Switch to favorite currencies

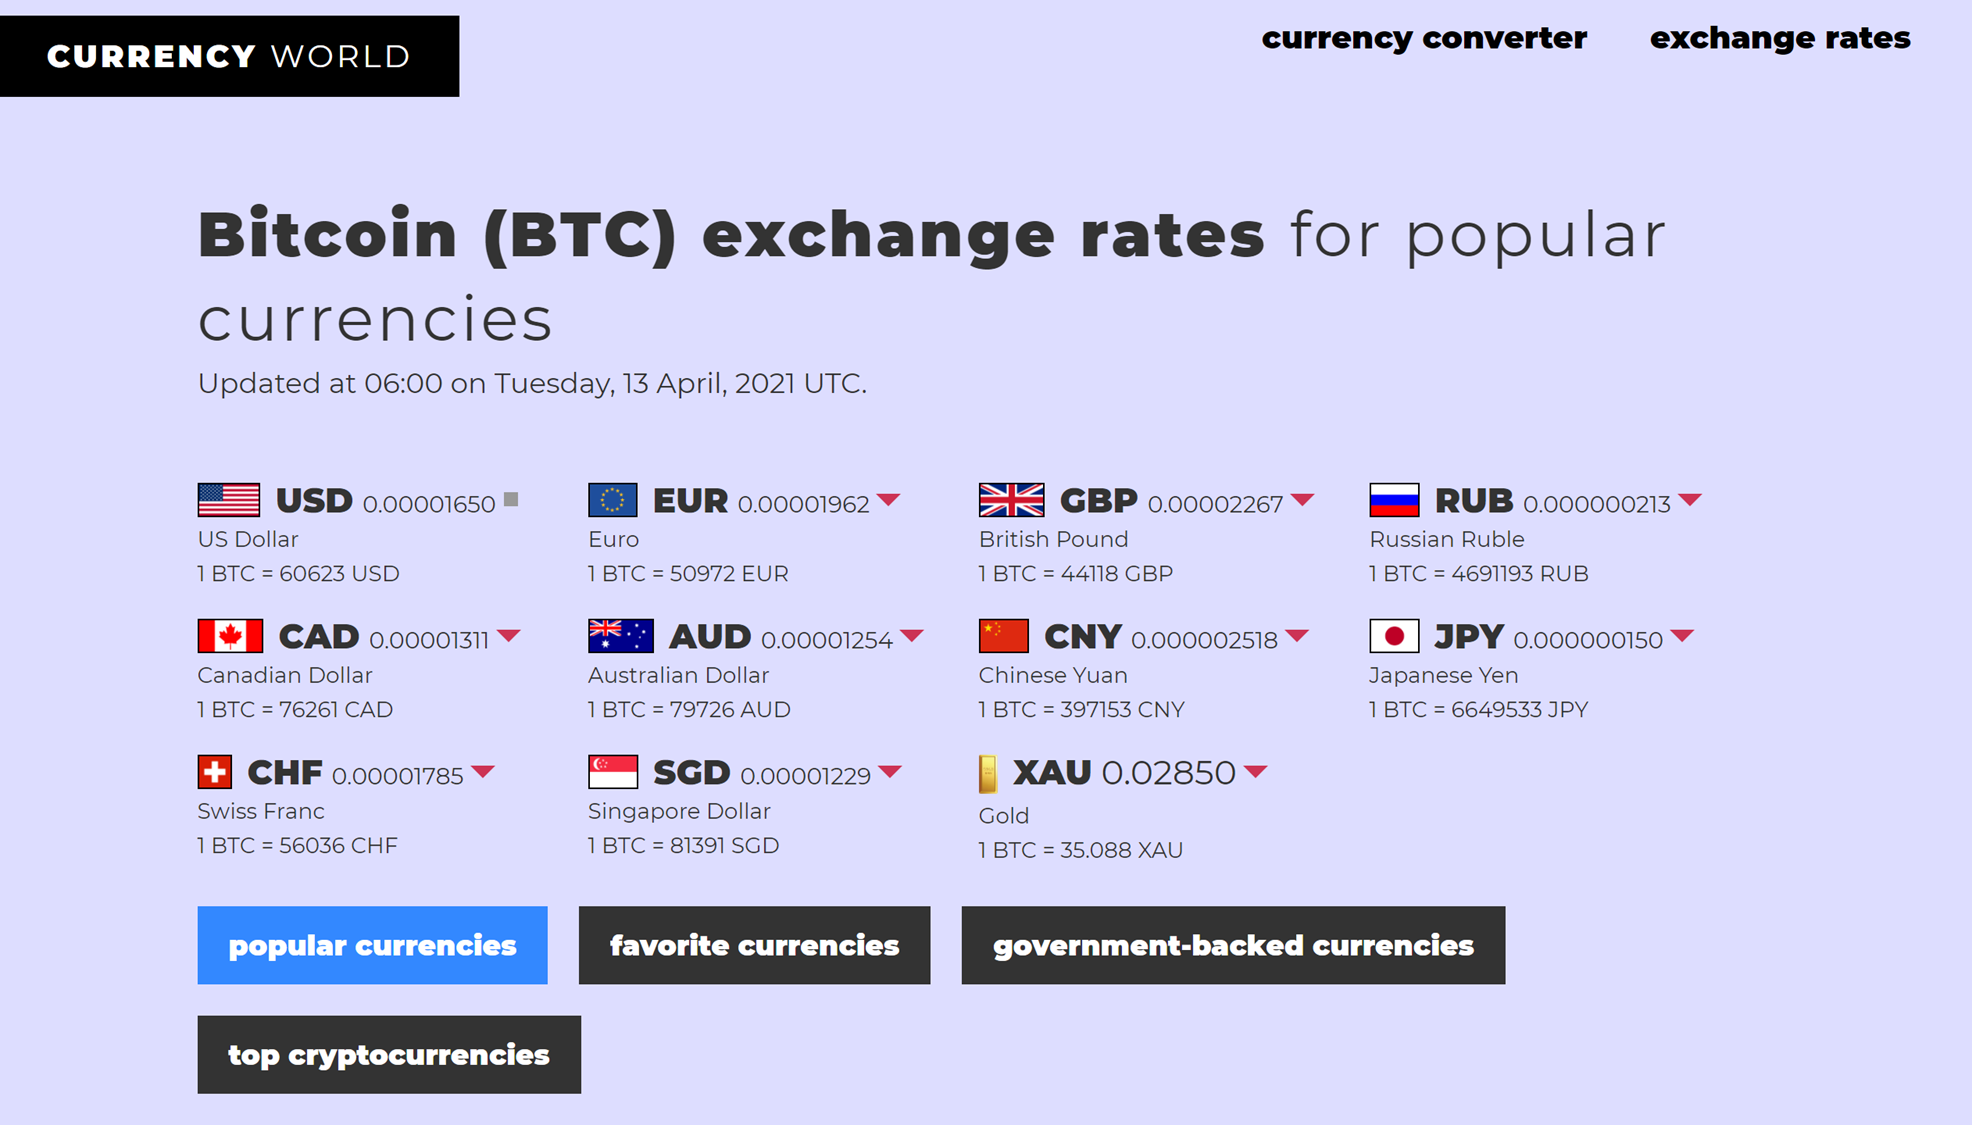click(754, 945)
